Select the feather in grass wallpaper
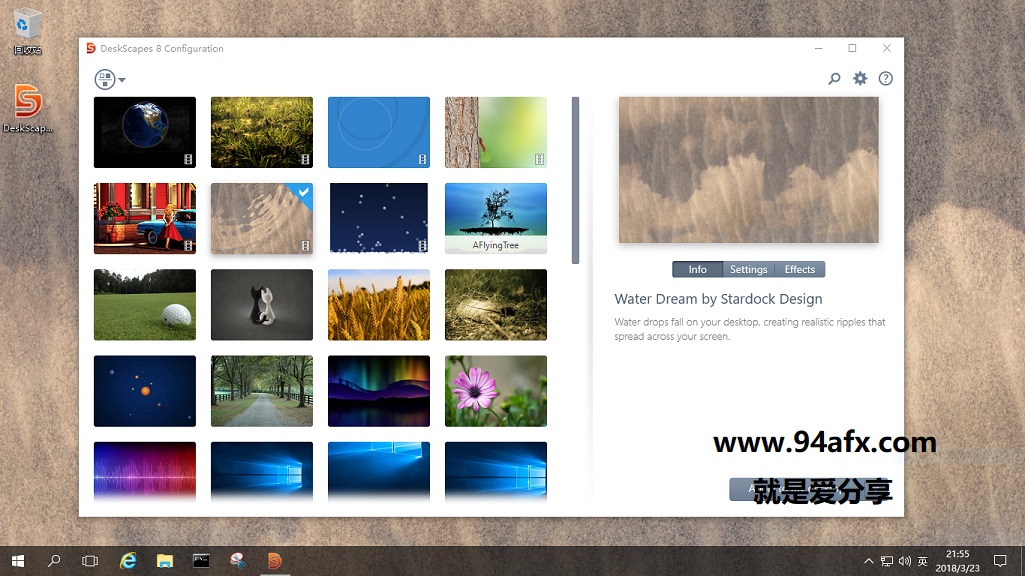The image size is (1025, 576). pyautogui.click(x=496, y=305)
